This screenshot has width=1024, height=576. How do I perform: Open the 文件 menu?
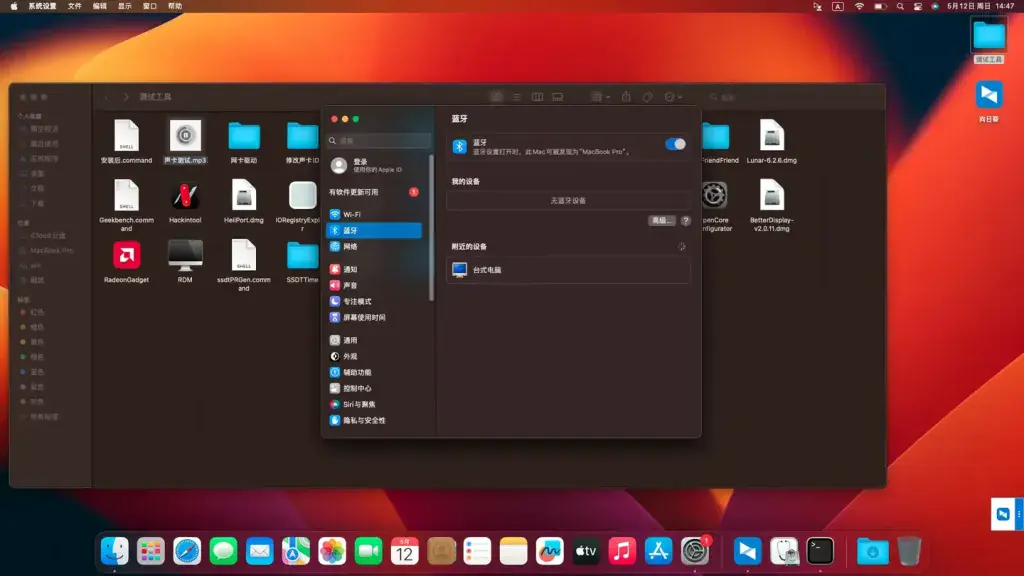[x=75, y=6]
